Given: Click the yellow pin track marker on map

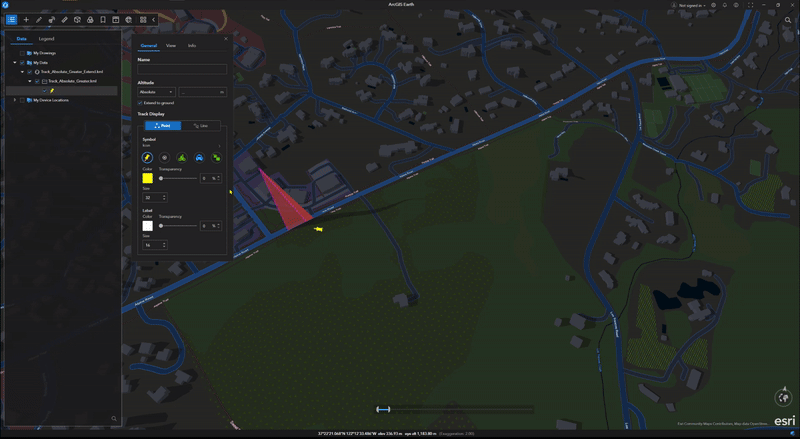Looking at the screenshot, I should [318, 229].
